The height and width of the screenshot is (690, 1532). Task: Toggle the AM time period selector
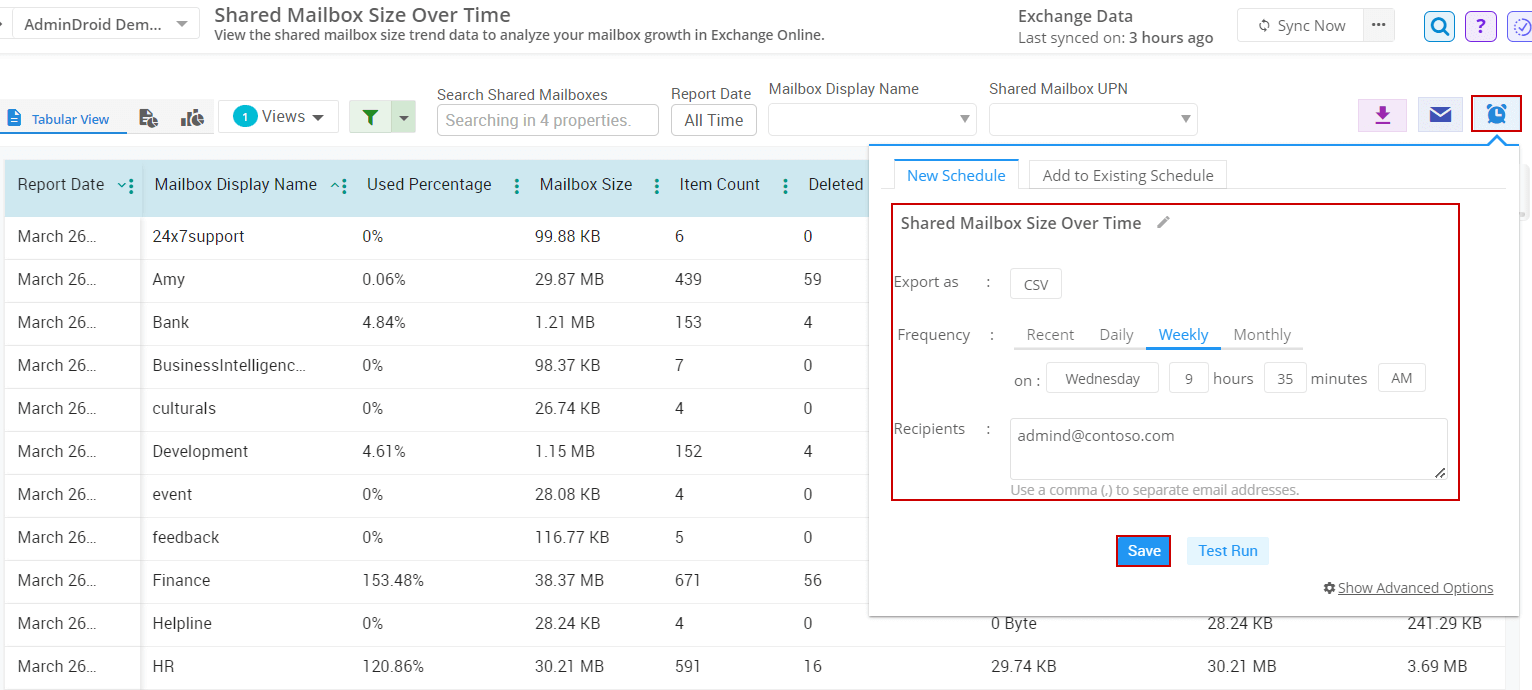point(1401,377)
